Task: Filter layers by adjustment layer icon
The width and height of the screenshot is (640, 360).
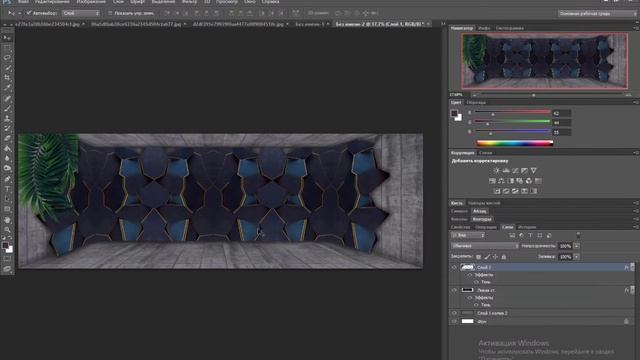Action: click(x=521, y=236)
